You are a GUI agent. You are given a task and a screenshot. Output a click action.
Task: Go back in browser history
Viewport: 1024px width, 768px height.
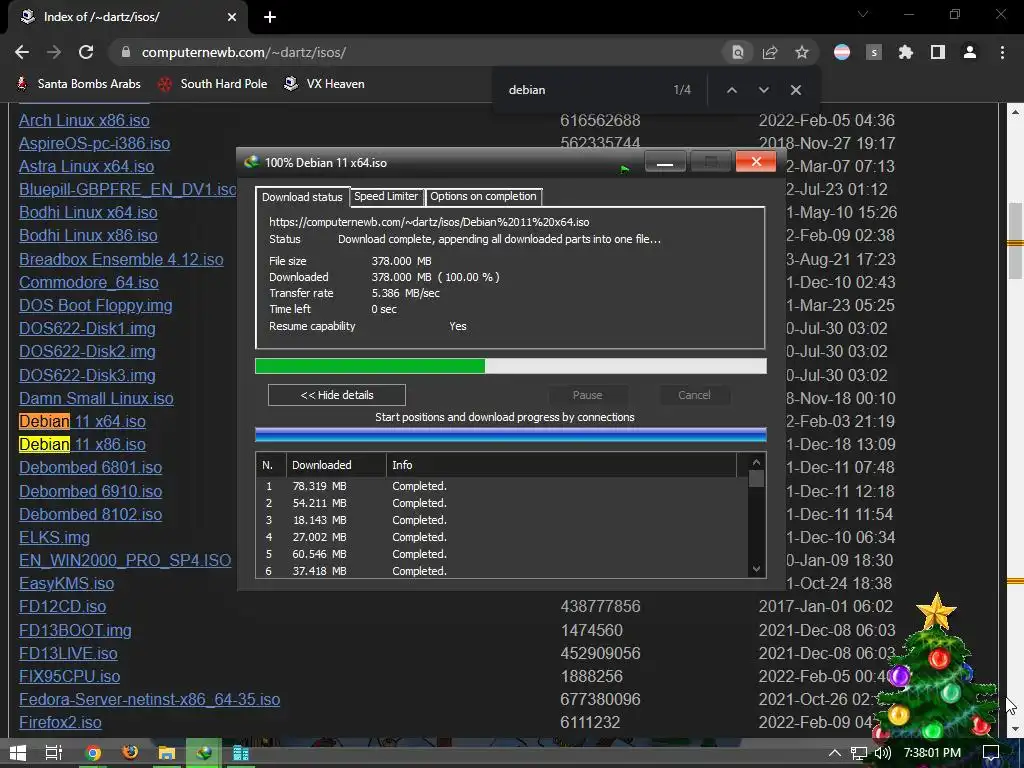click(22, 52)
